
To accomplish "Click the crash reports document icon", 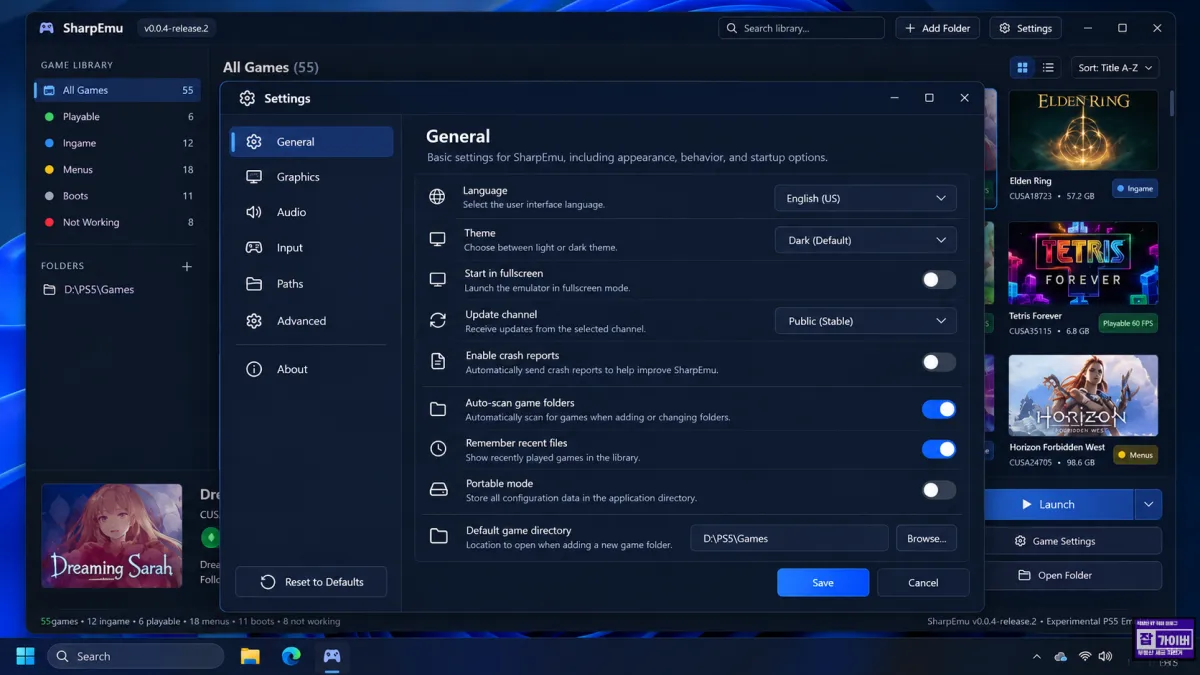I will click(437, 362).
